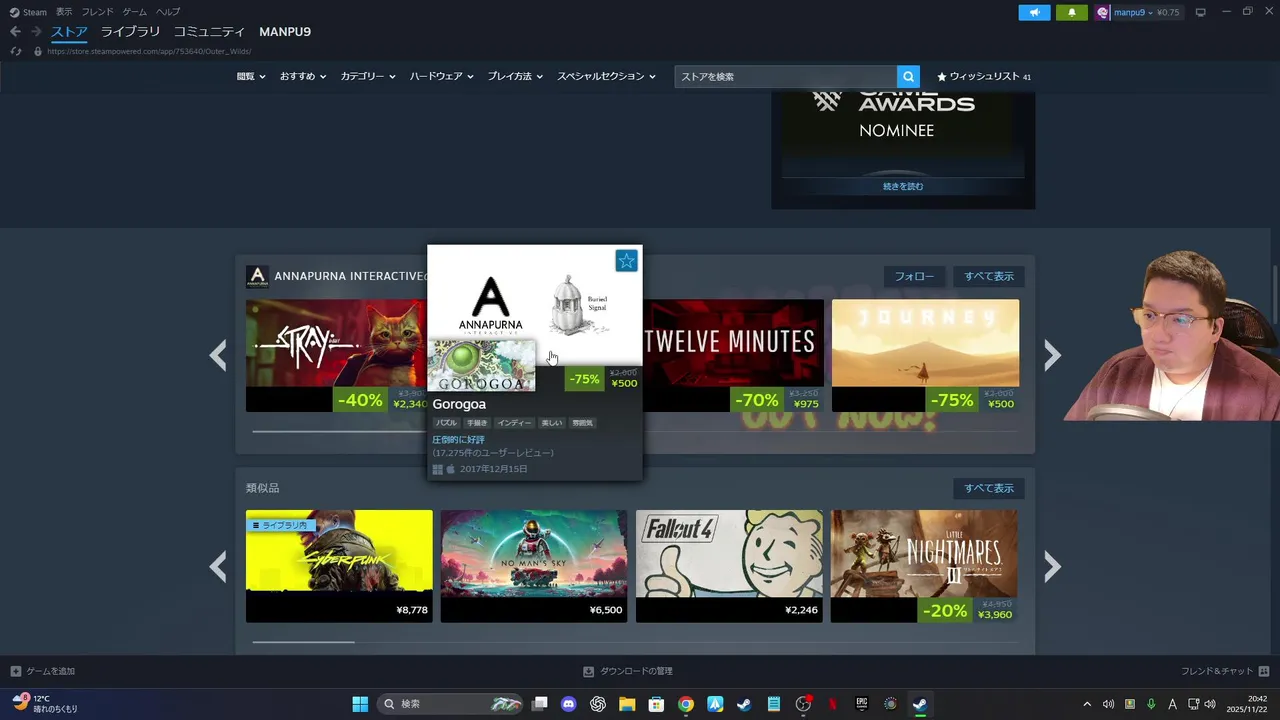Click the store search magnifier button
This screenshot has width=1280, height=720.
tap(908, 76)
